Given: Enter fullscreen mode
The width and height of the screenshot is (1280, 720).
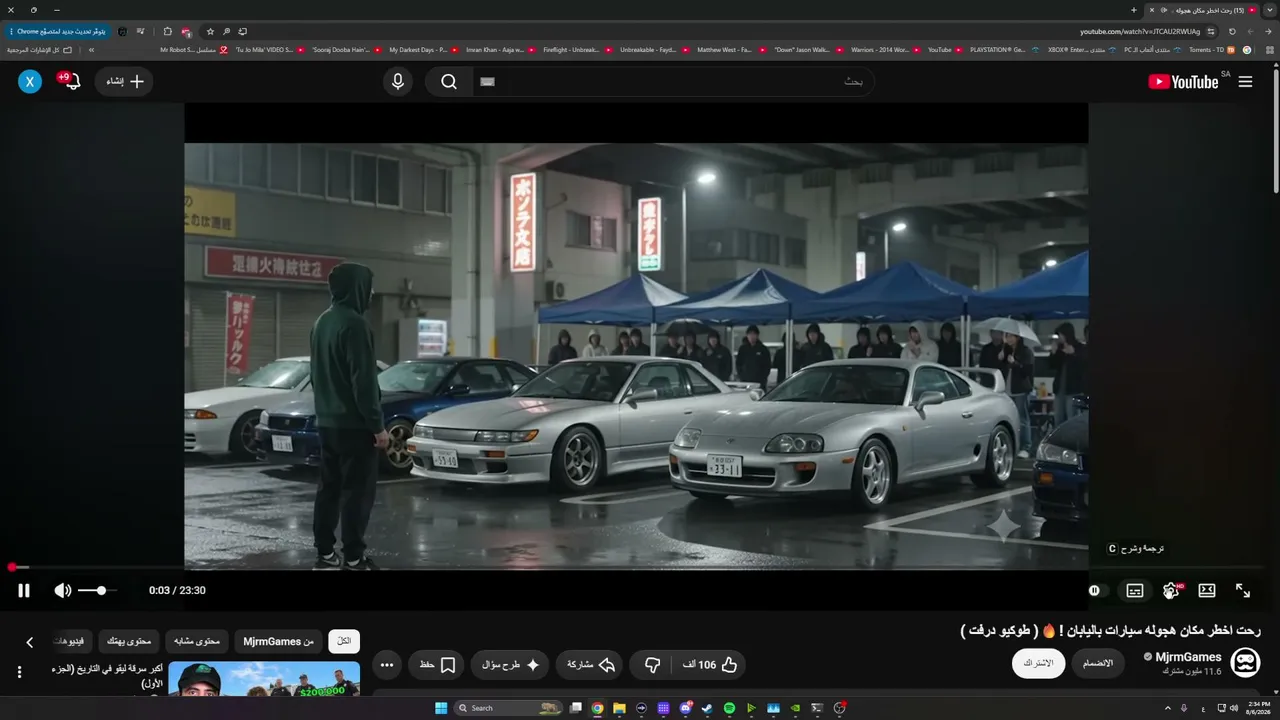Looking at the screenshot, I should pos(1243,591).
